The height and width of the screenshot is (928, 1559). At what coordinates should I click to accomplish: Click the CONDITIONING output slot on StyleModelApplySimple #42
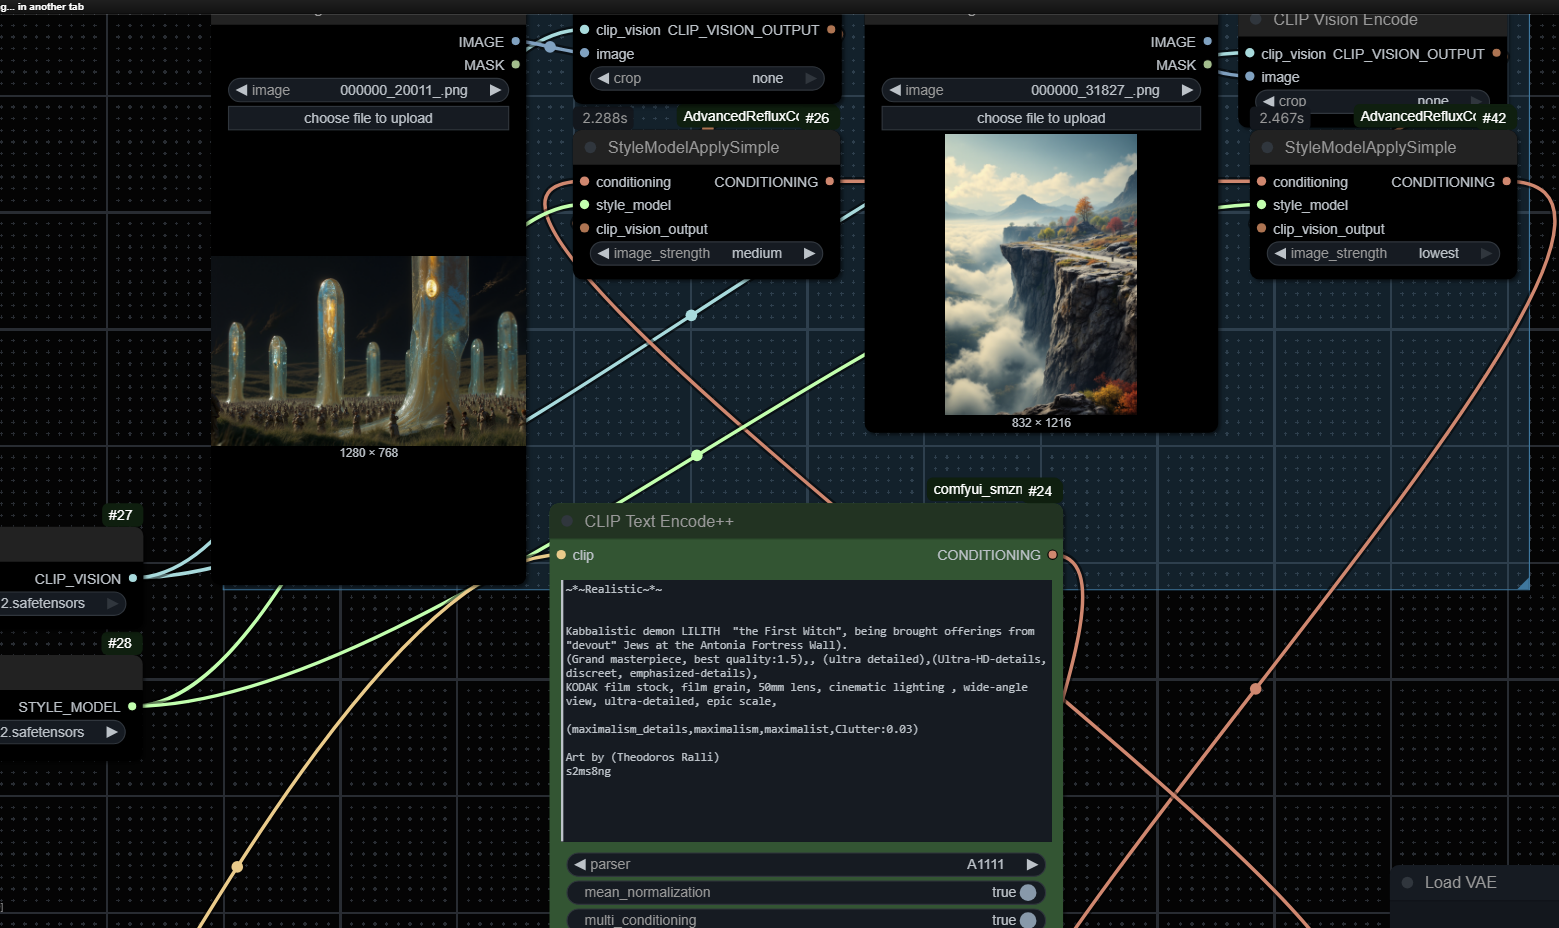click(1507, 182)
